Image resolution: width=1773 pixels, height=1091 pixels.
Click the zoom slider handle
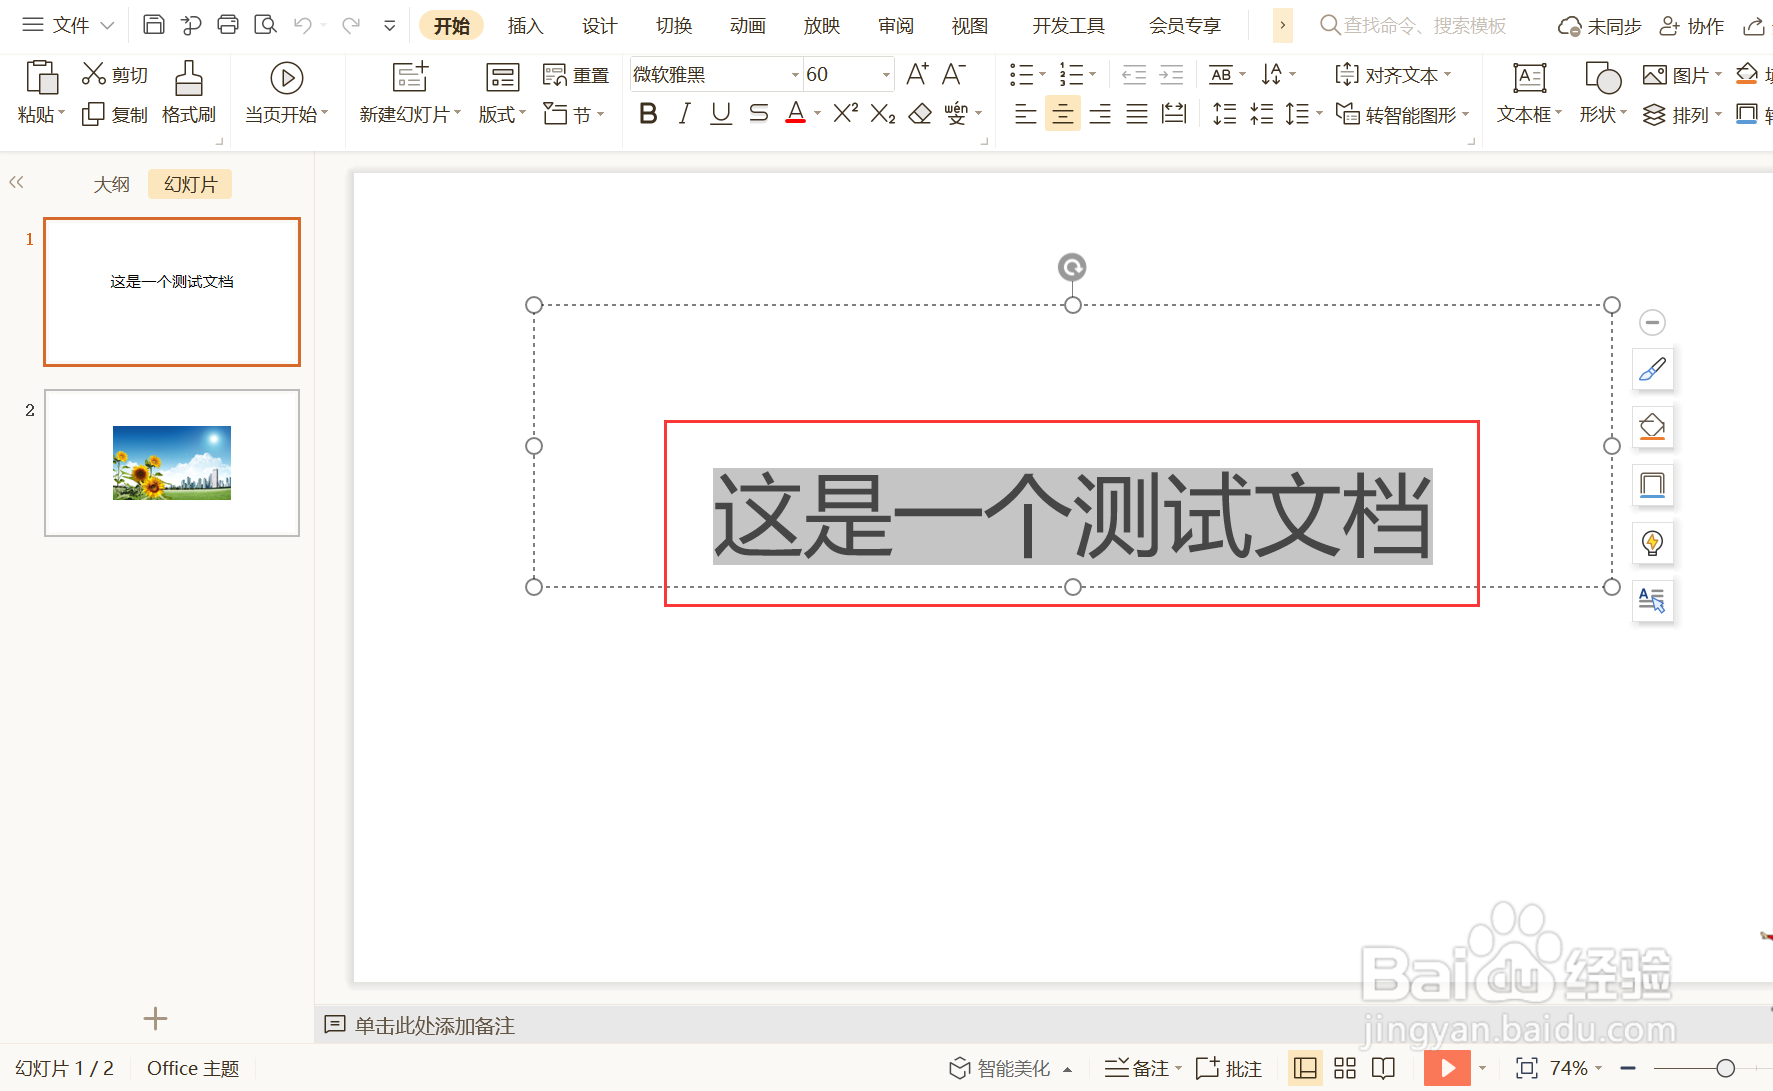point(1725,1068)
